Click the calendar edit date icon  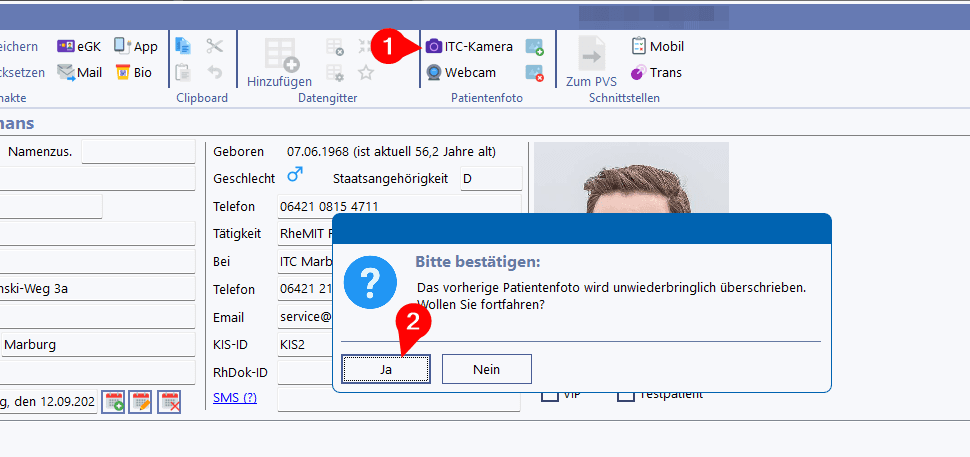[140, 402]
